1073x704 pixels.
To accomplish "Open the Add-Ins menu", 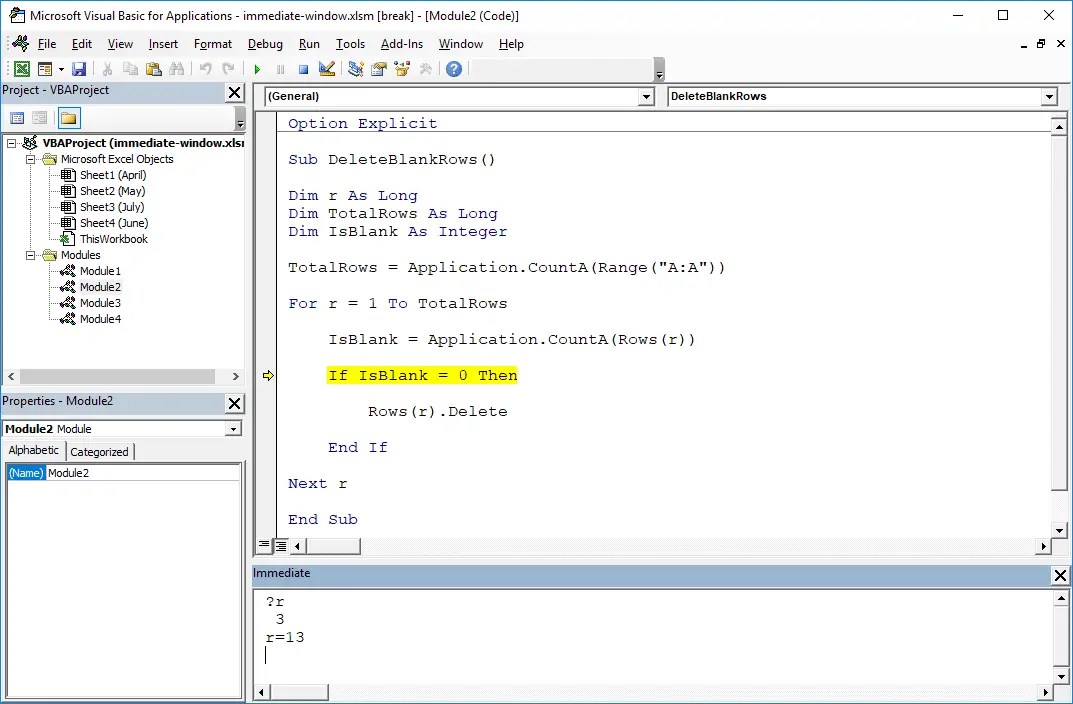I will click(402, 44).
